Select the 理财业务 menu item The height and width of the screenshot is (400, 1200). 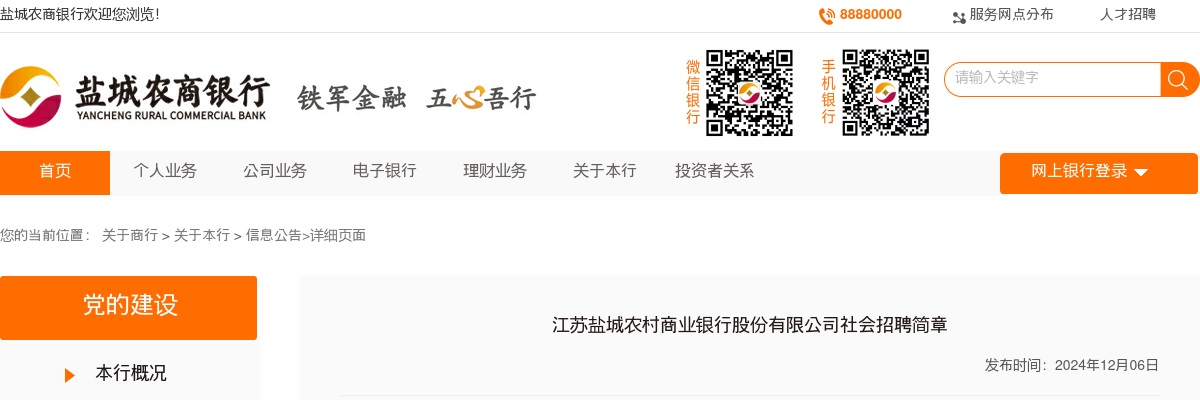(x=495, y=171)
